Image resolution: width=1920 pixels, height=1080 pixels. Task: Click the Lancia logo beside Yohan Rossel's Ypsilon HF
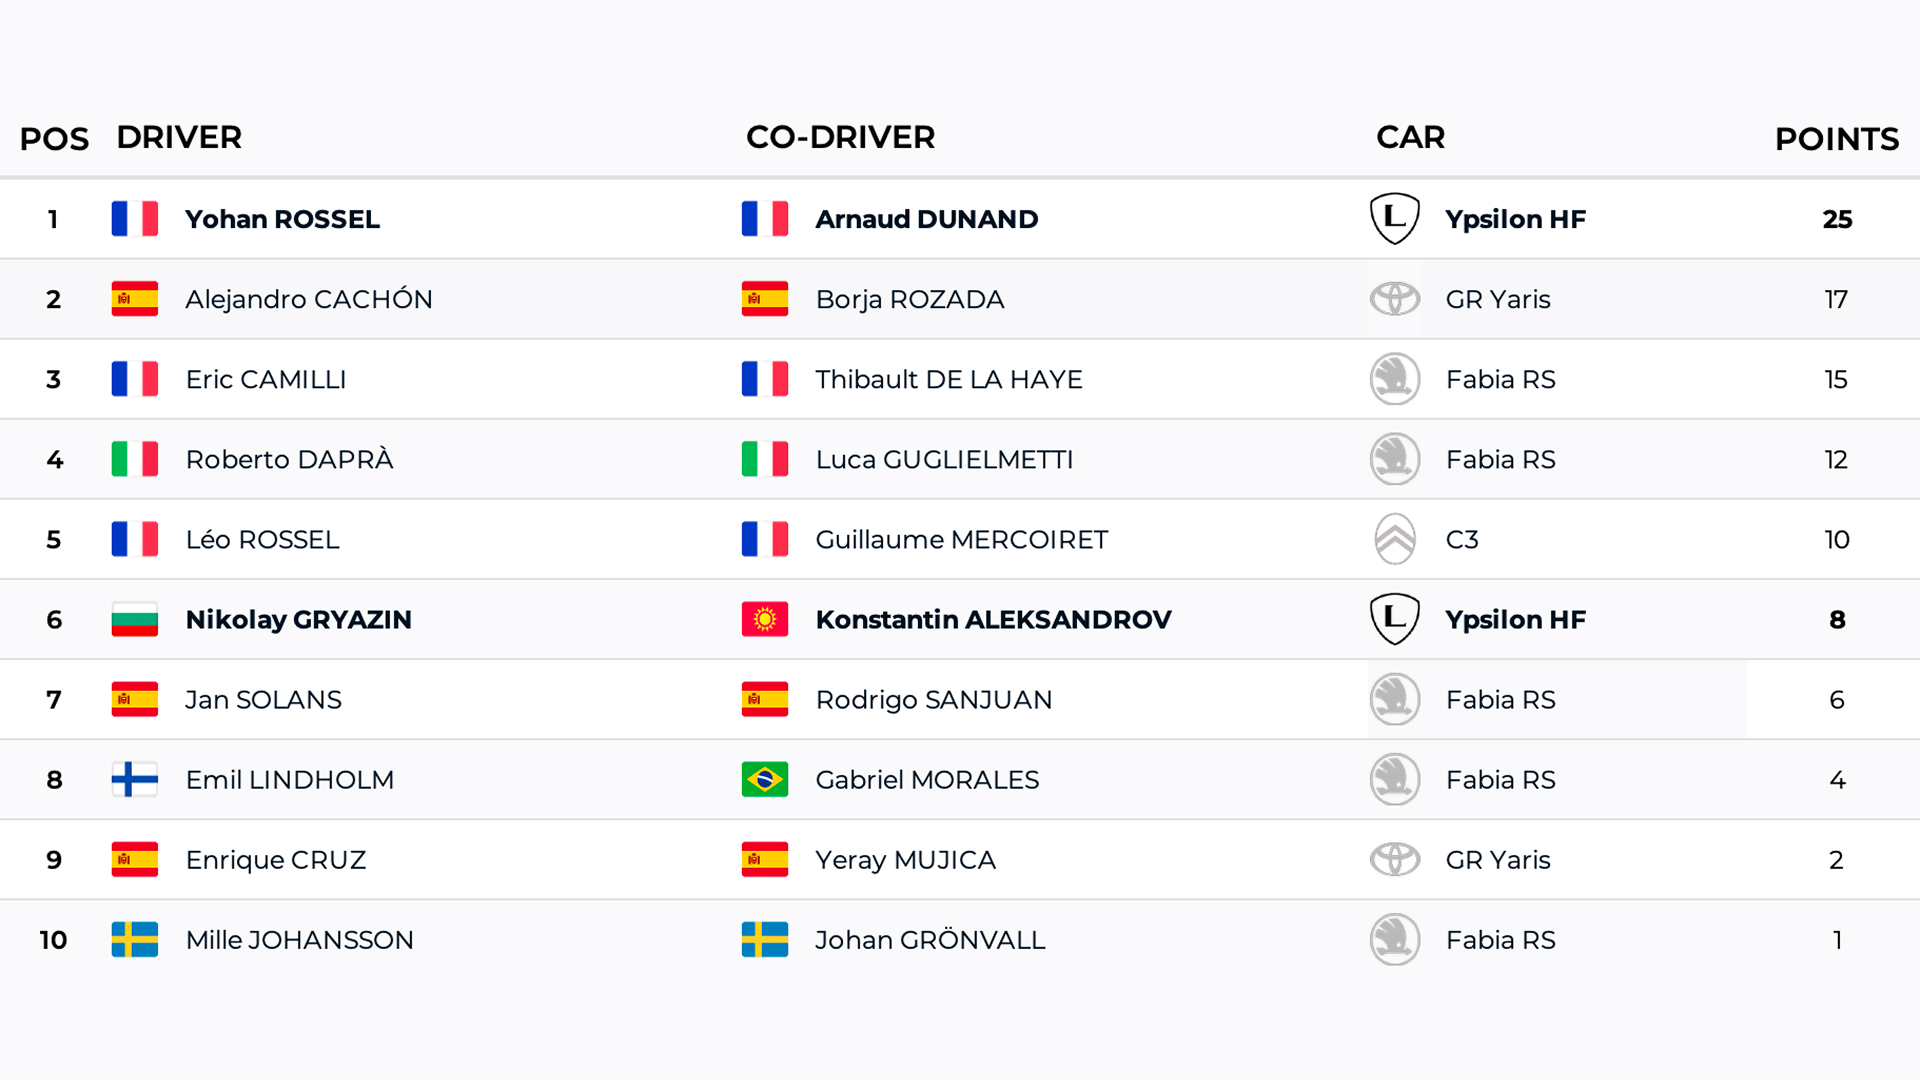coord(1394,219)
